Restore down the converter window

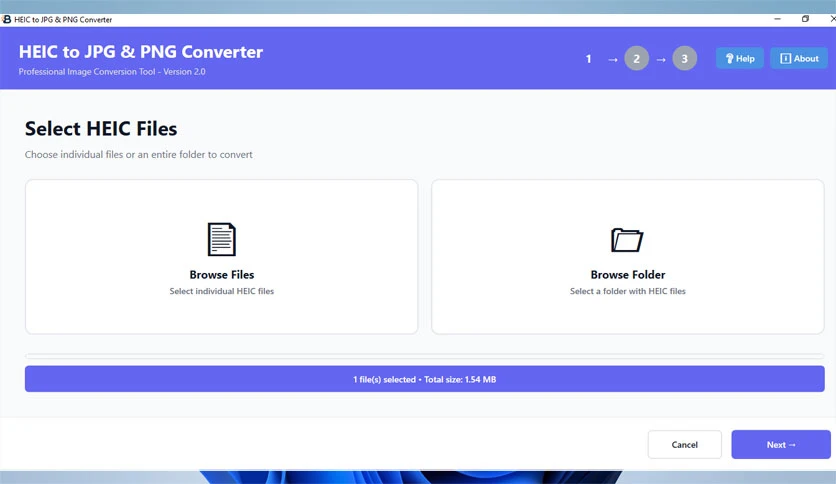click(805, 19)
